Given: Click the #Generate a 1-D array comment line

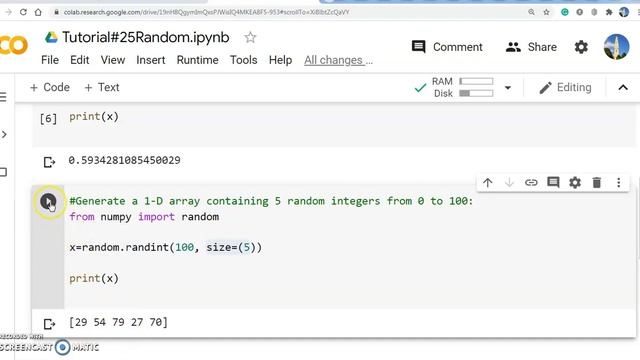Looking at the screenshot, I should coord(271,201).
